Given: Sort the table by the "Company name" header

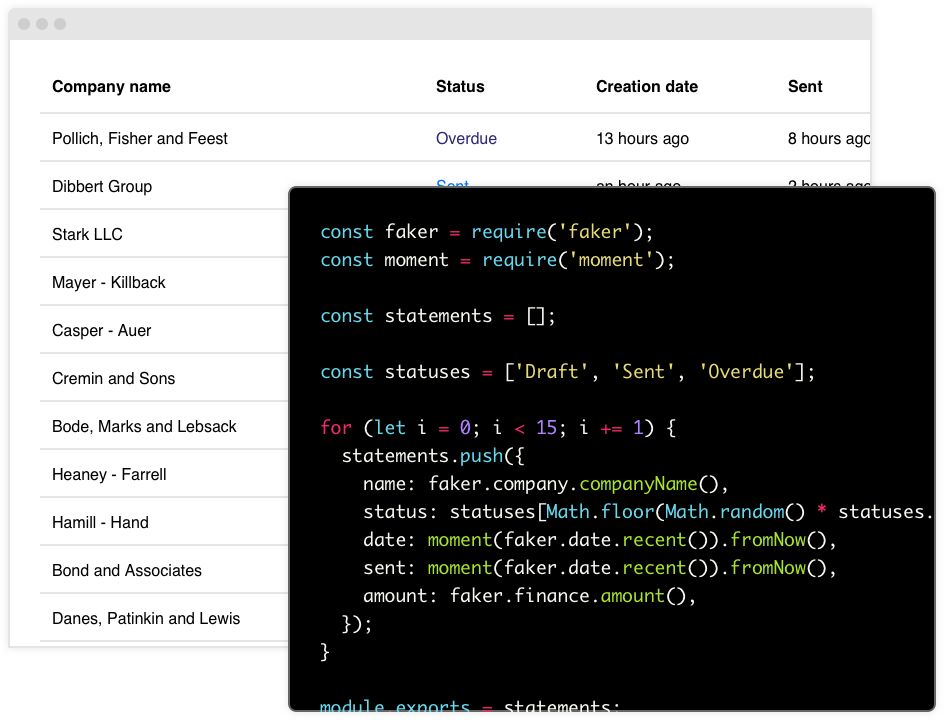Looking at the screenshot, I should [x=111, y=87].
